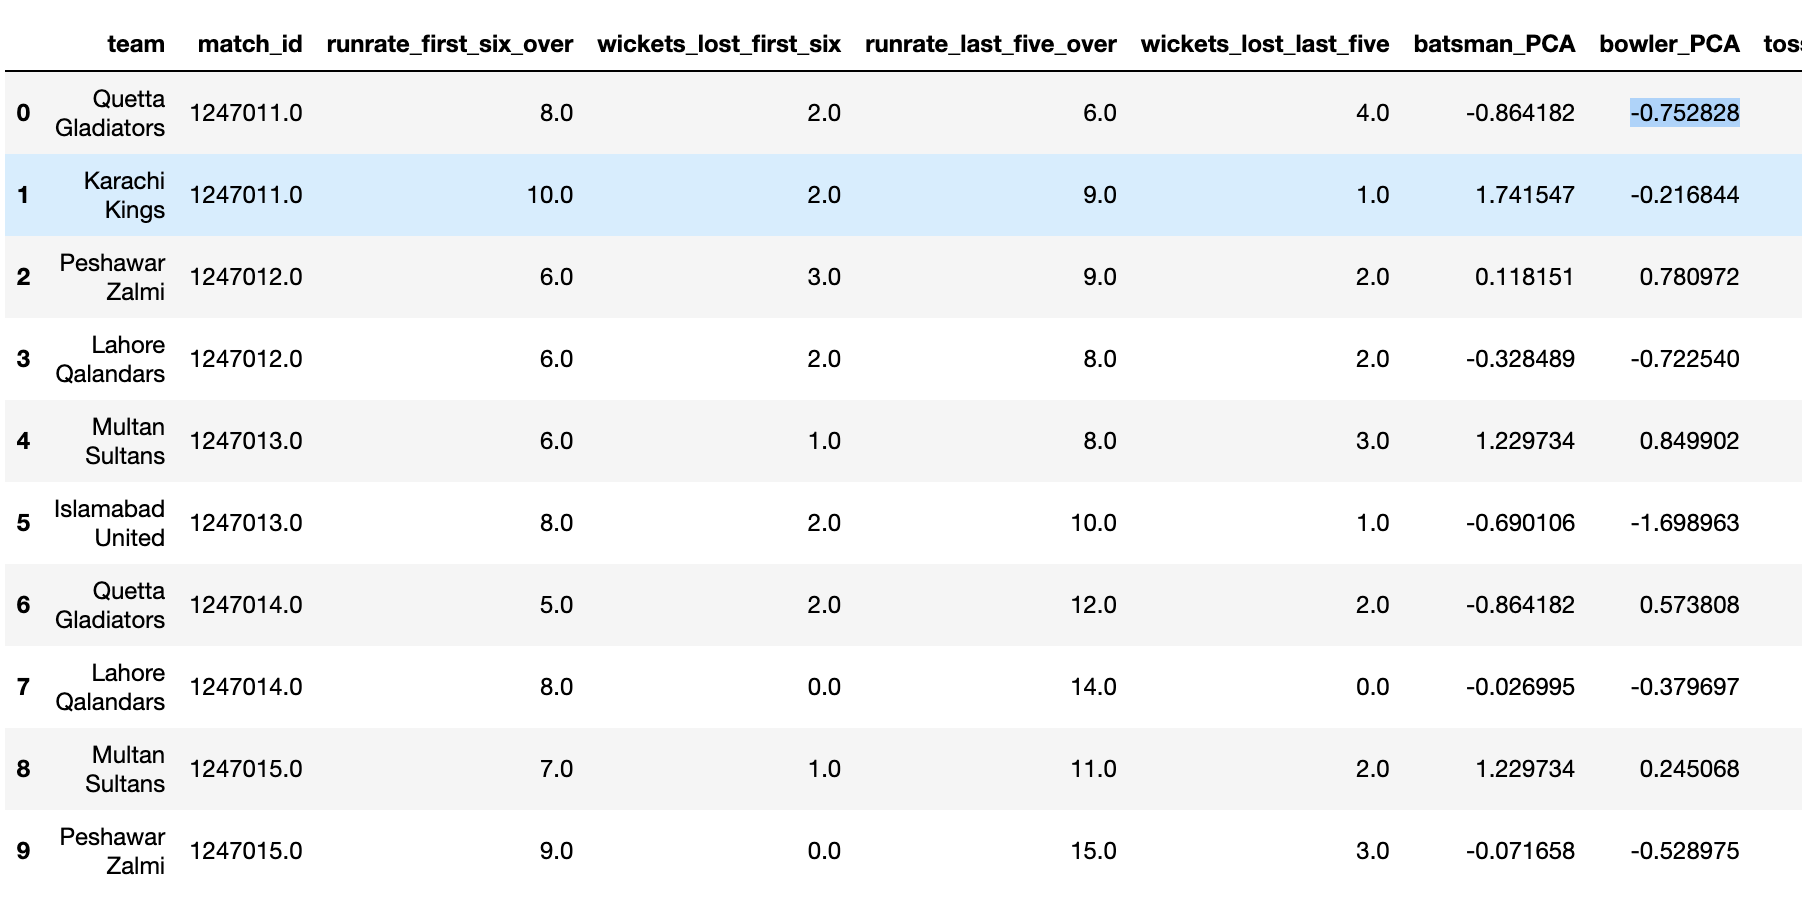This screenshot has width=1802, height=902.
Task: Click the 'runrate_last_five_over' column header
Action: coord(991,44)
